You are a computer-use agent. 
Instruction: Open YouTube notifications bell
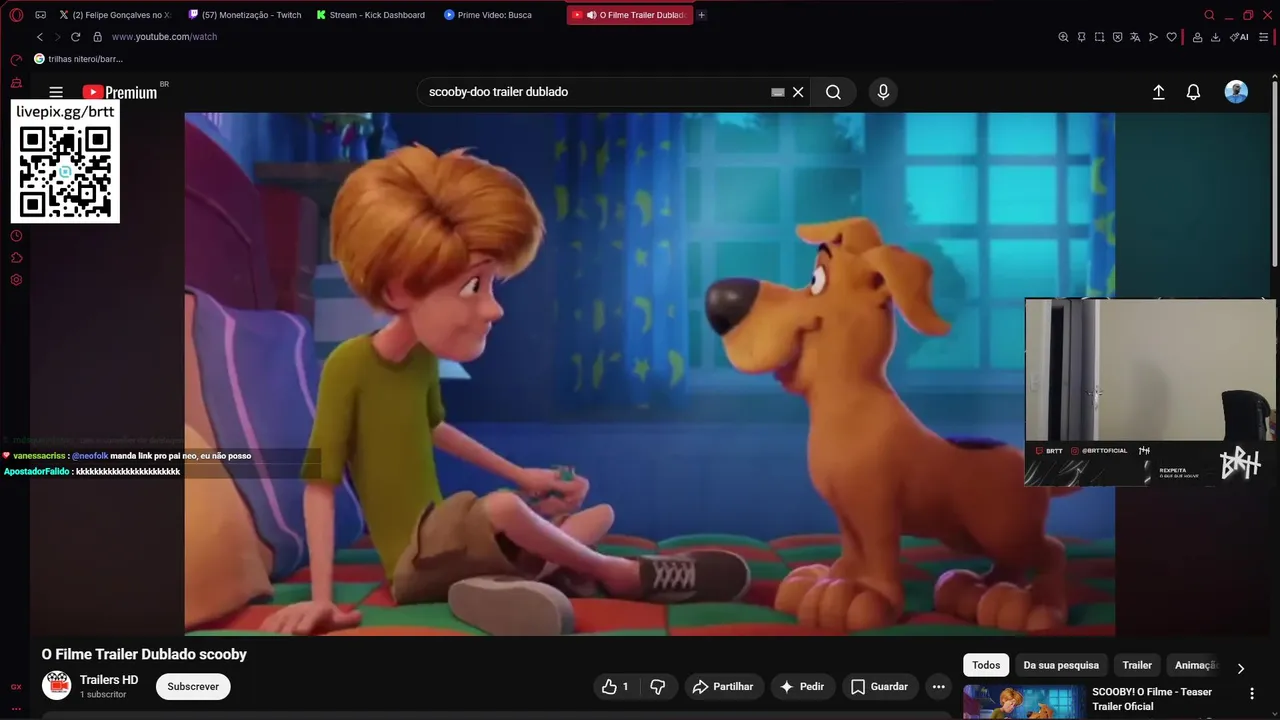tap(1193, 92)
